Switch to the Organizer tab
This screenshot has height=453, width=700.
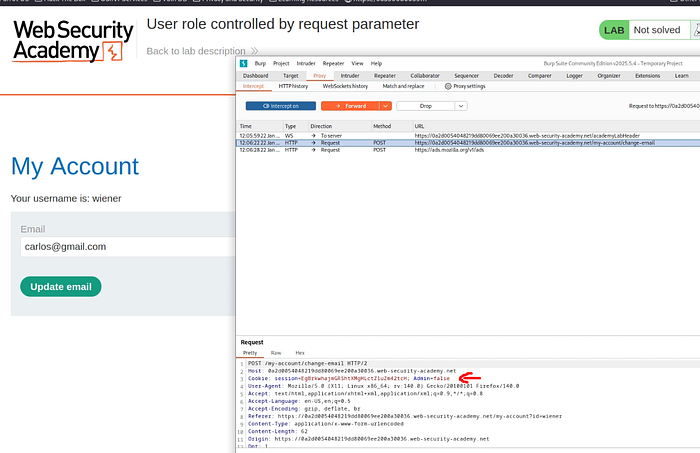click(609, 76)
